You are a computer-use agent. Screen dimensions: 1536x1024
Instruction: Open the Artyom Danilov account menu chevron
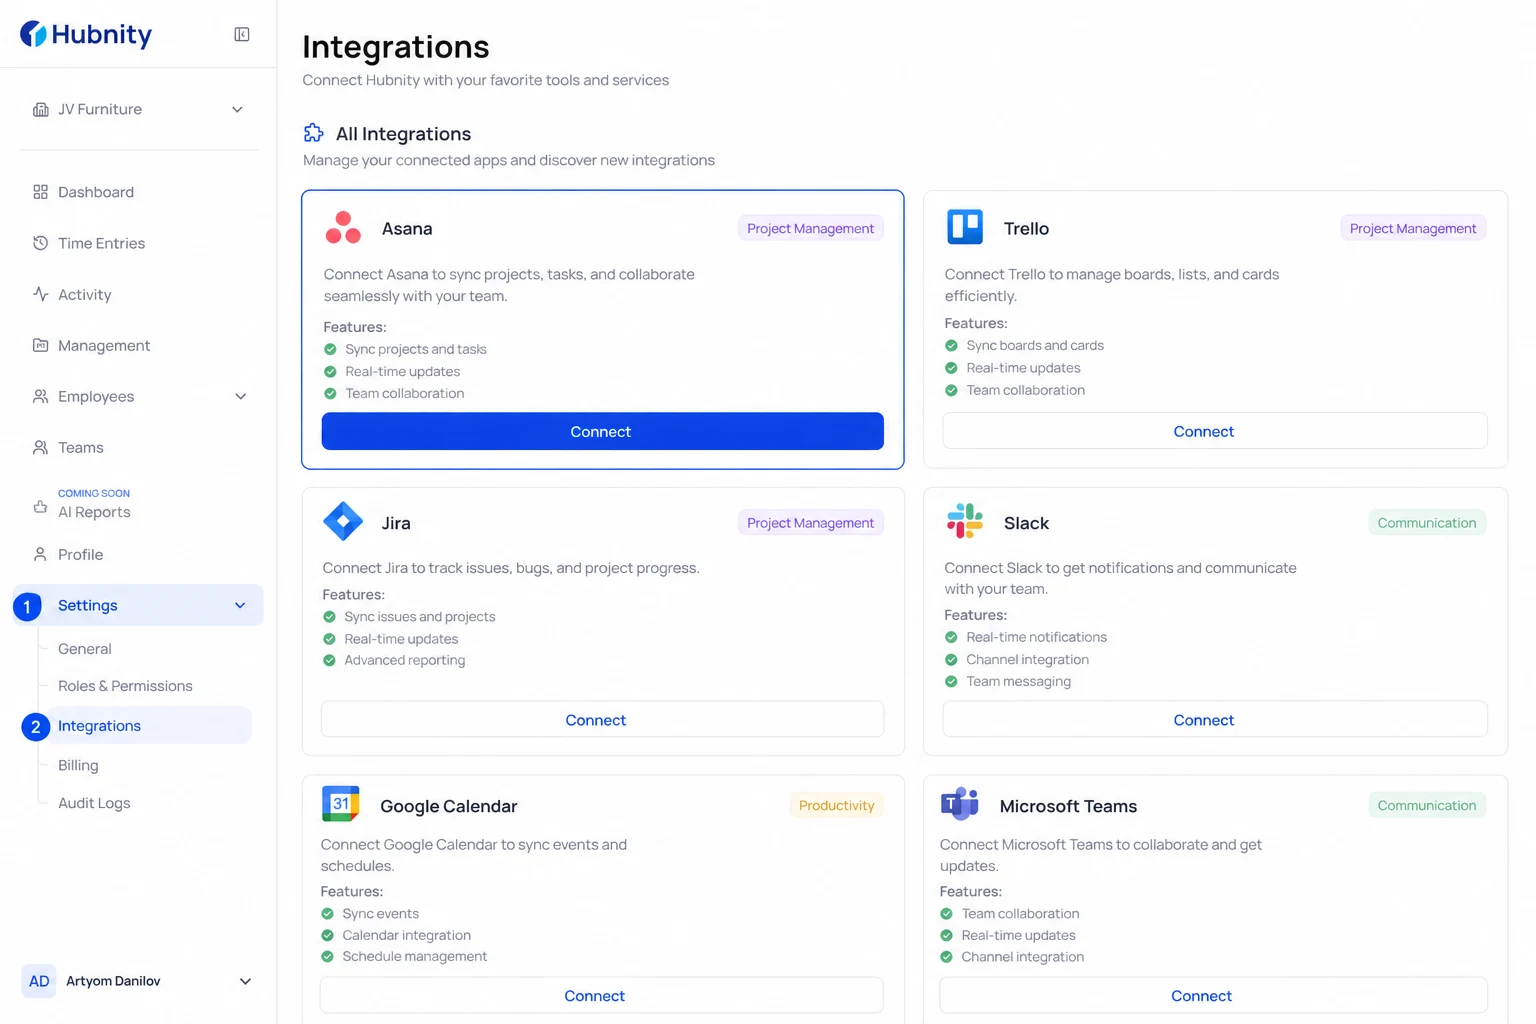pos(245,982)
